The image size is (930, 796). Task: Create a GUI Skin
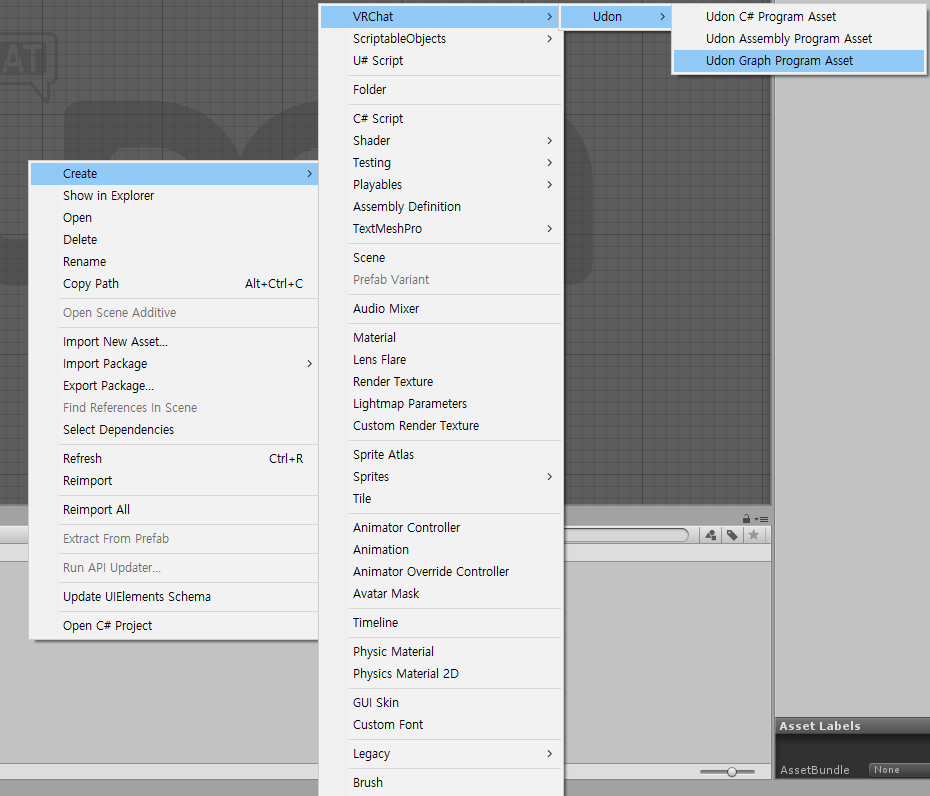(439, 702)
